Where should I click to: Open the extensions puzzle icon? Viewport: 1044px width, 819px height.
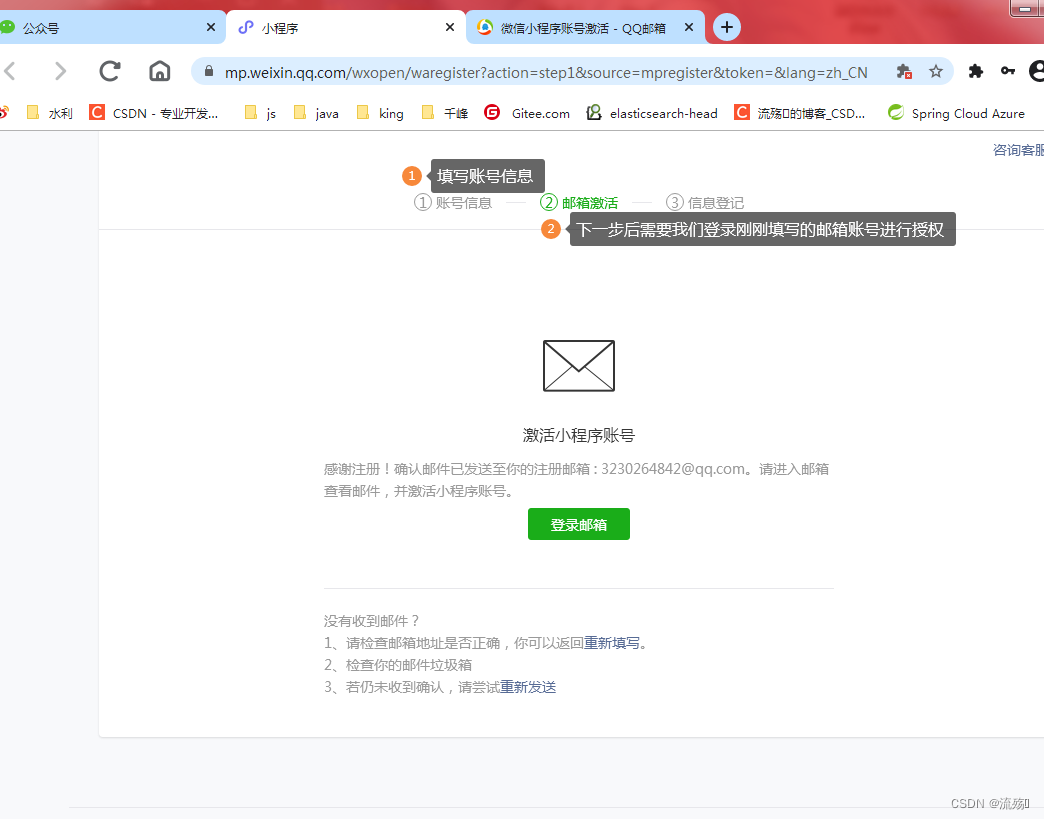pos(975,71)
